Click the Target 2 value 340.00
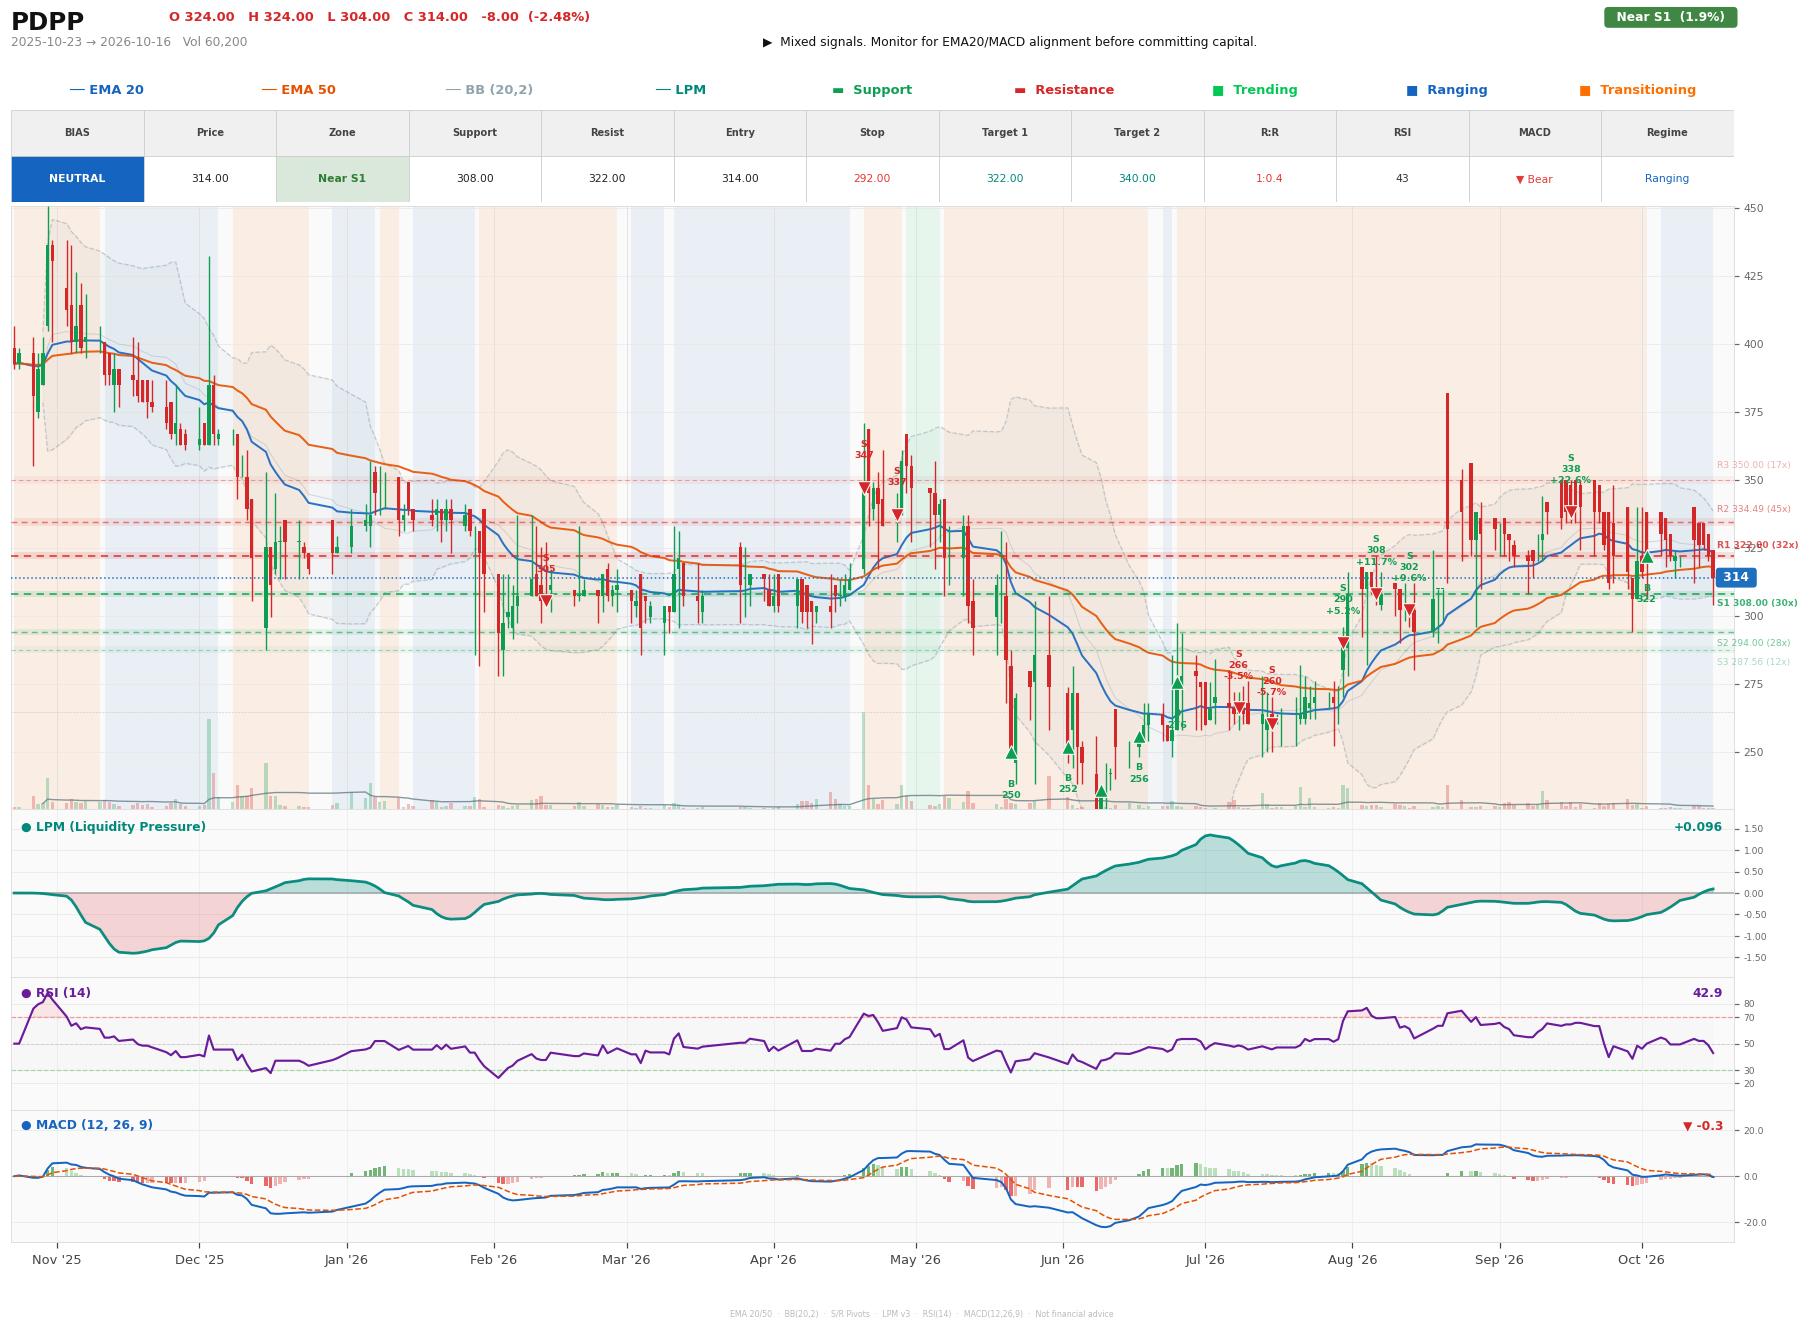The height and width of the screenshot is (1330, 1809). pos(1137,179)
